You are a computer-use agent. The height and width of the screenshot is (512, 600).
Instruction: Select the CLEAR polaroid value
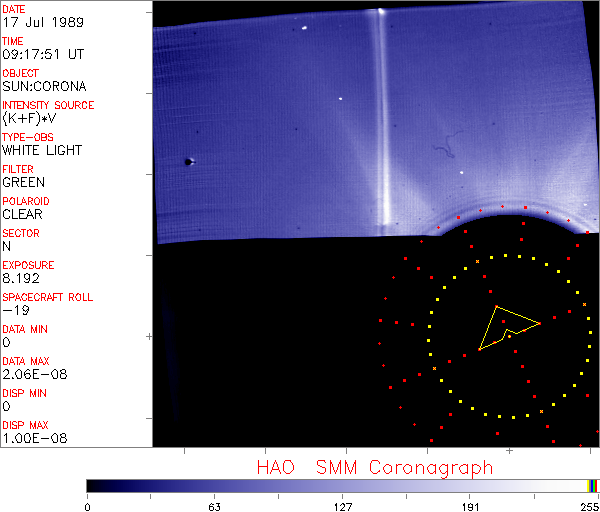pyautogui.click(x=22, y=214)
